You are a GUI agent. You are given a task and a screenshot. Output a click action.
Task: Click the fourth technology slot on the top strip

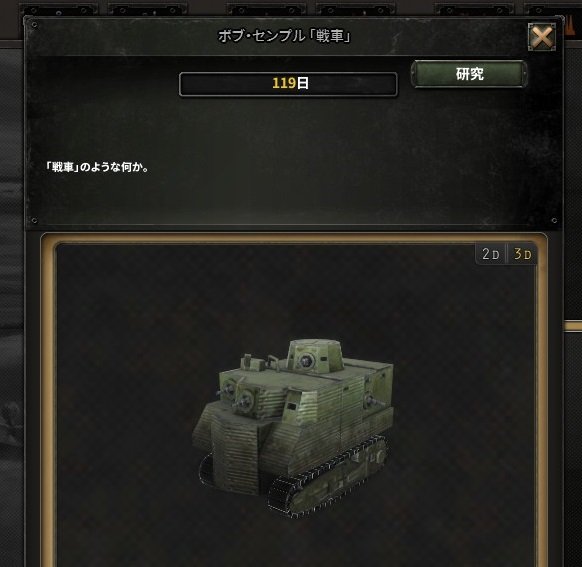click(356, 9)
